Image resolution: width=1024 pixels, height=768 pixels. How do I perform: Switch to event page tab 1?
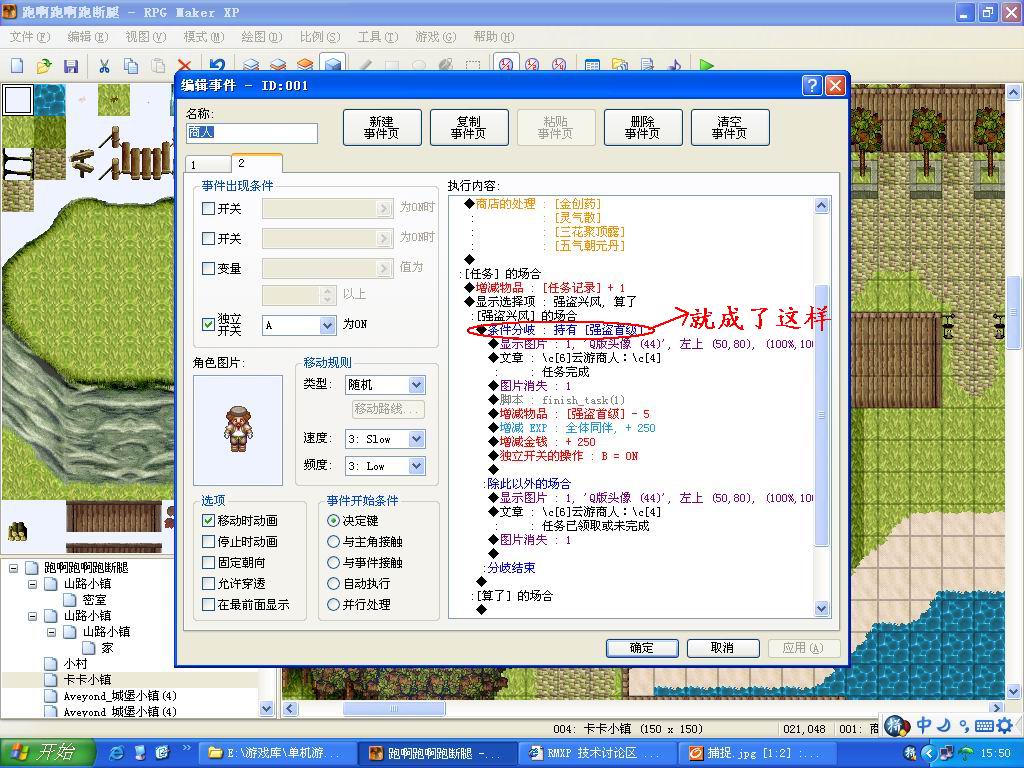click(x=208, y=164)
